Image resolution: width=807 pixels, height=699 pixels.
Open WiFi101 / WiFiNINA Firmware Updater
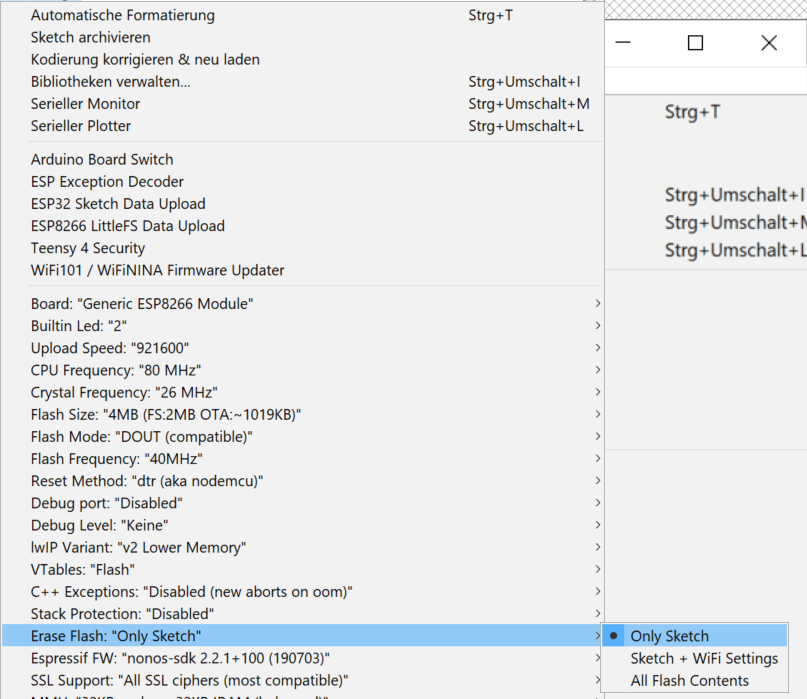pos(158,270)
